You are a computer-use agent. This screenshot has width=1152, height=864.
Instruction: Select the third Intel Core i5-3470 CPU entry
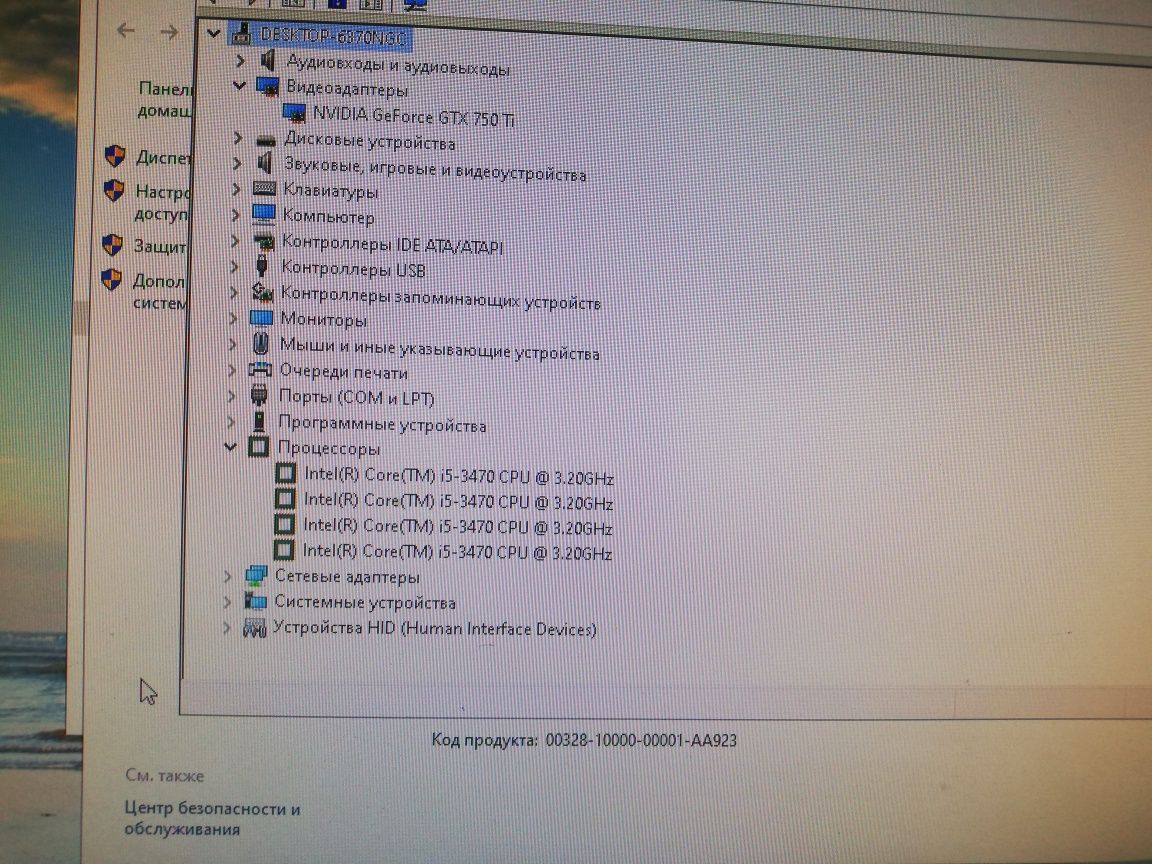[458, 527]
